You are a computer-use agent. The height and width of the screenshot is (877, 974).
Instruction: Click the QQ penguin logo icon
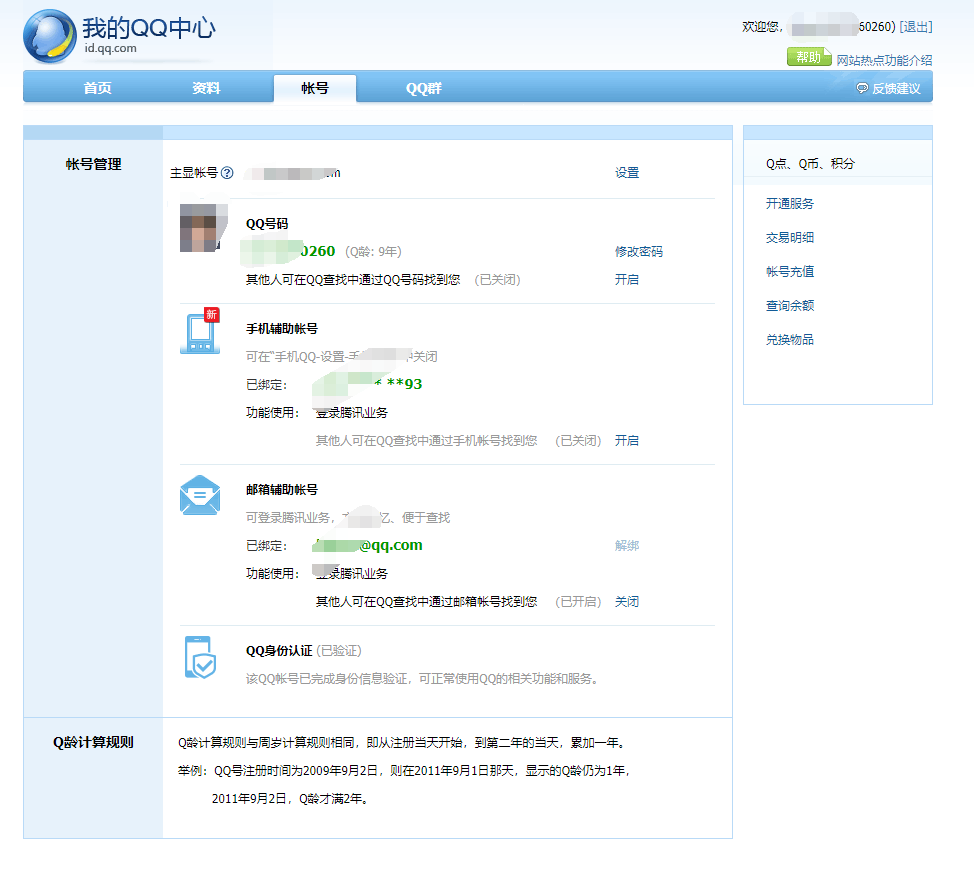click(x=49, y=36)
